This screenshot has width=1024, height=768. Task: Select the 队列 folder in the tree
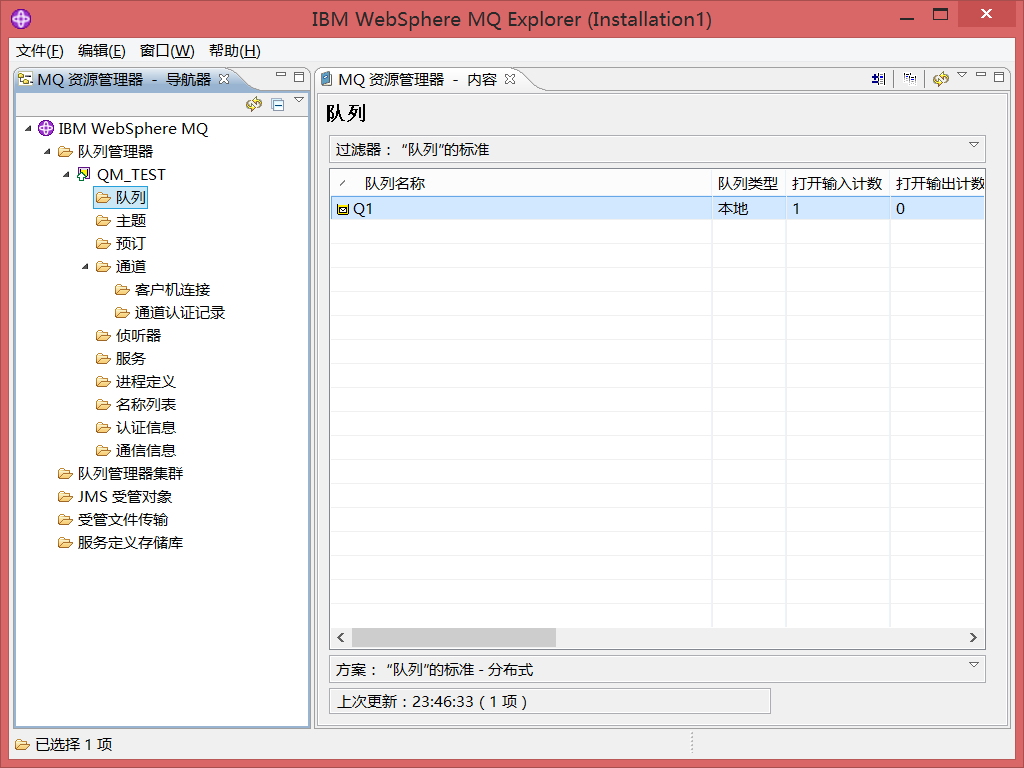click(121, 197)
